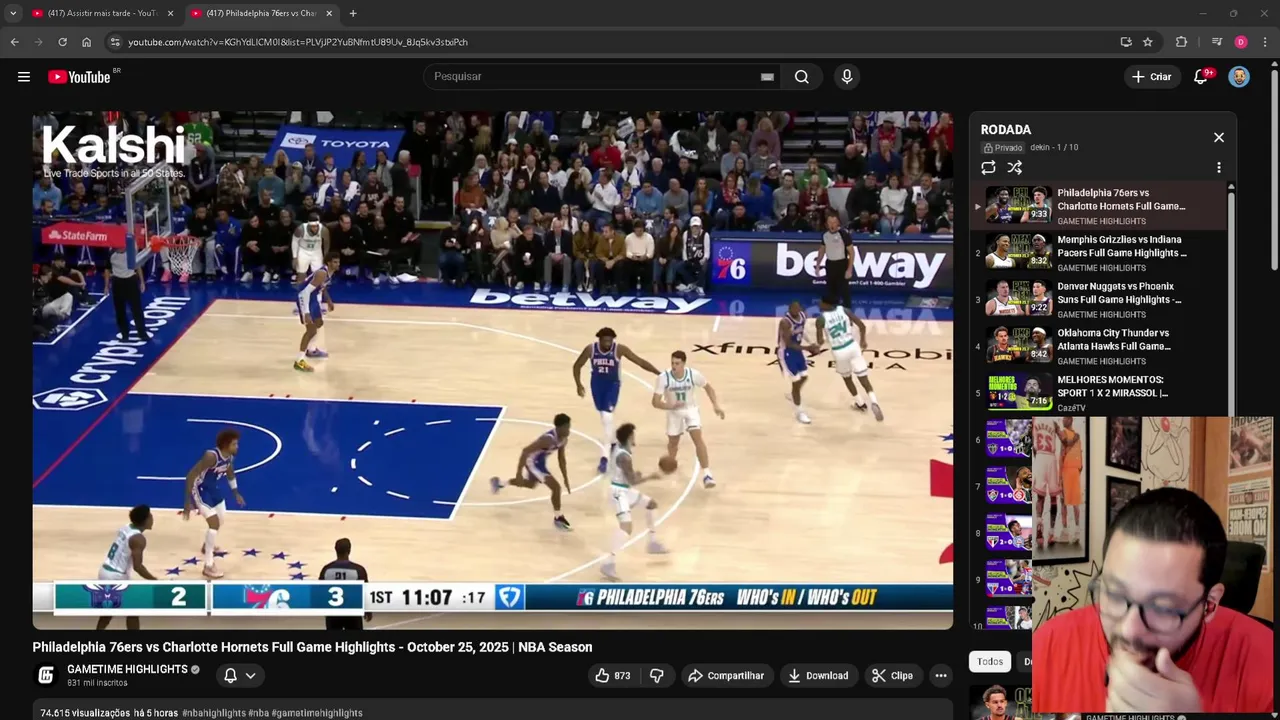Reload the page in the browser

pyautogui.click(x=62, y=42)
